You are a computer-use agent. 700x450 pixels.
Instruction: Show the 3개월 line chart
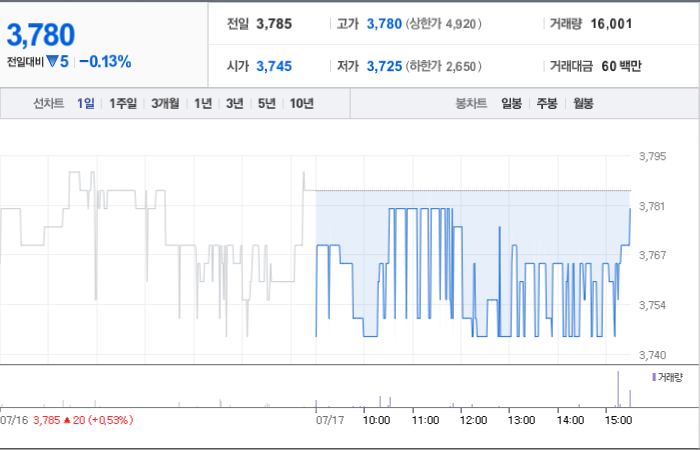(x=165, y=104)
